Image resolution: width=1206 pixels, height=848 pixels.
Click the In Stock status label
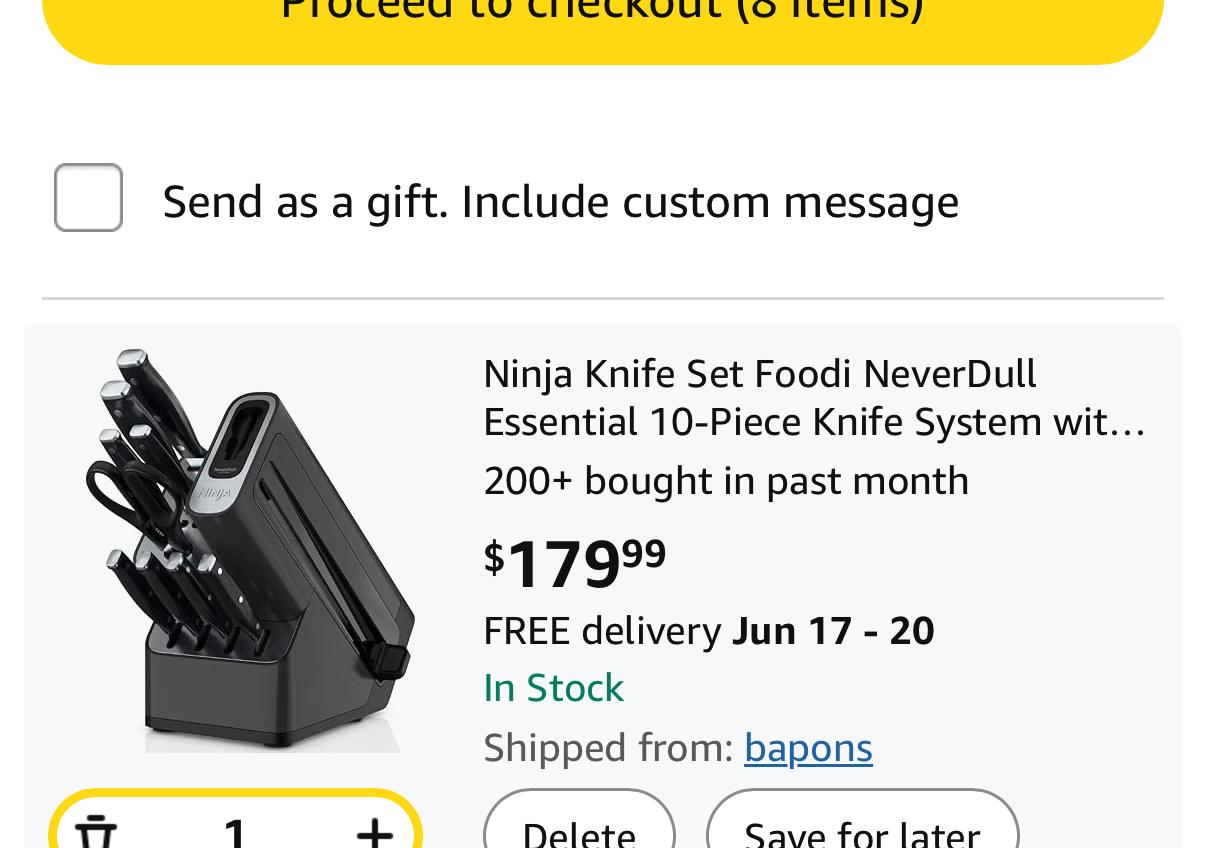coord(553,688)
